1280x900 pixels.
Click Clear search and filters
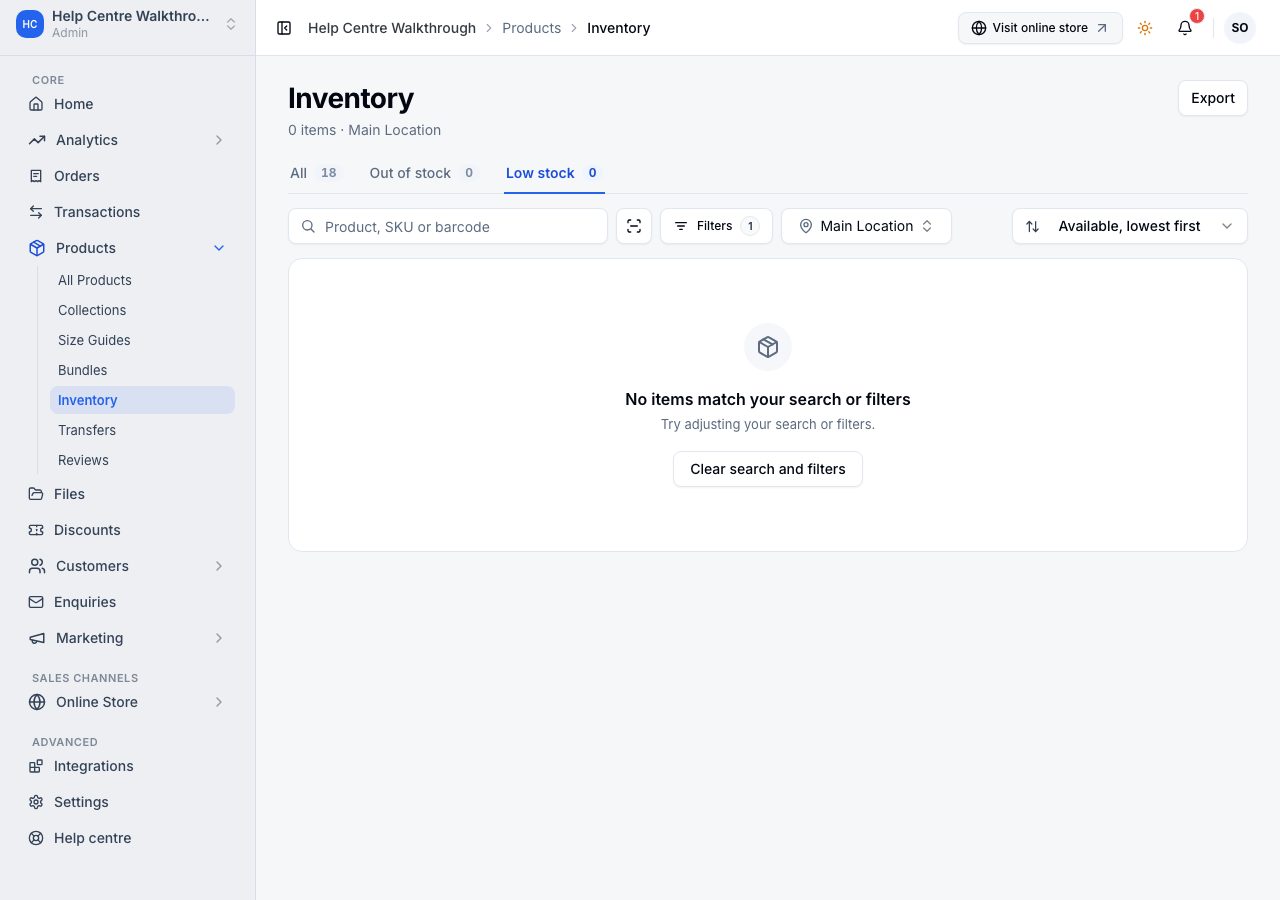click(x=768, y=469)
